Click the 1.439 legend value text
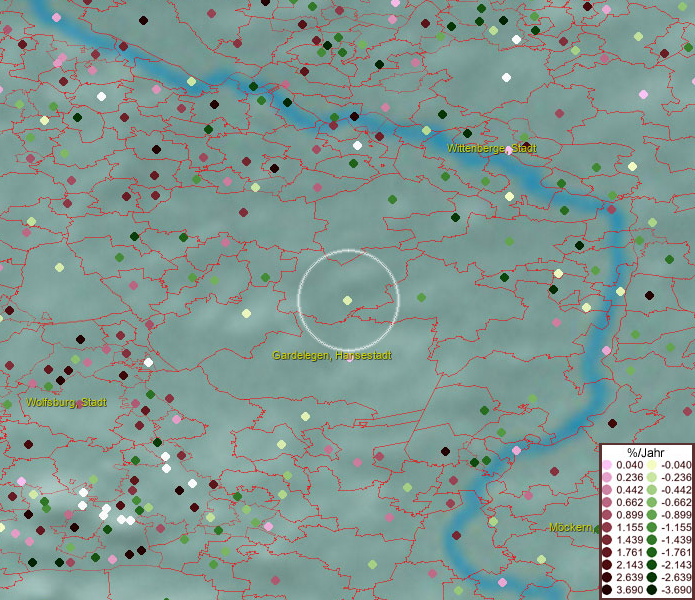 click(630, 540)
